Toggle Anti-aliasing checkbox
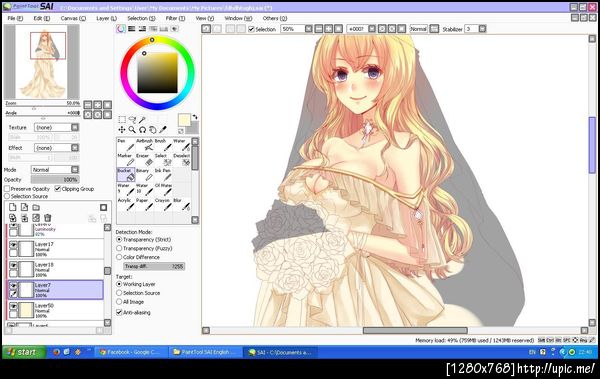 click(x=119, y=312)
